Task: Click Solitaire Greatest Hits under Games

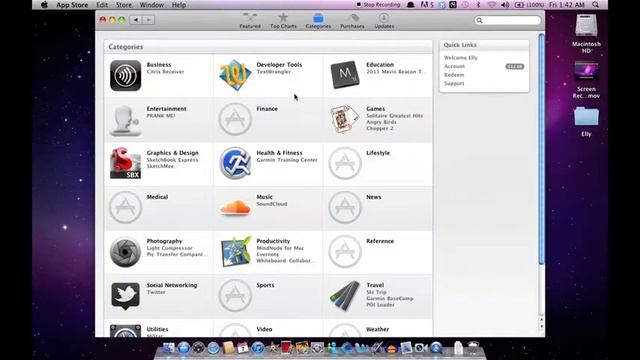Action: [395, 116]
